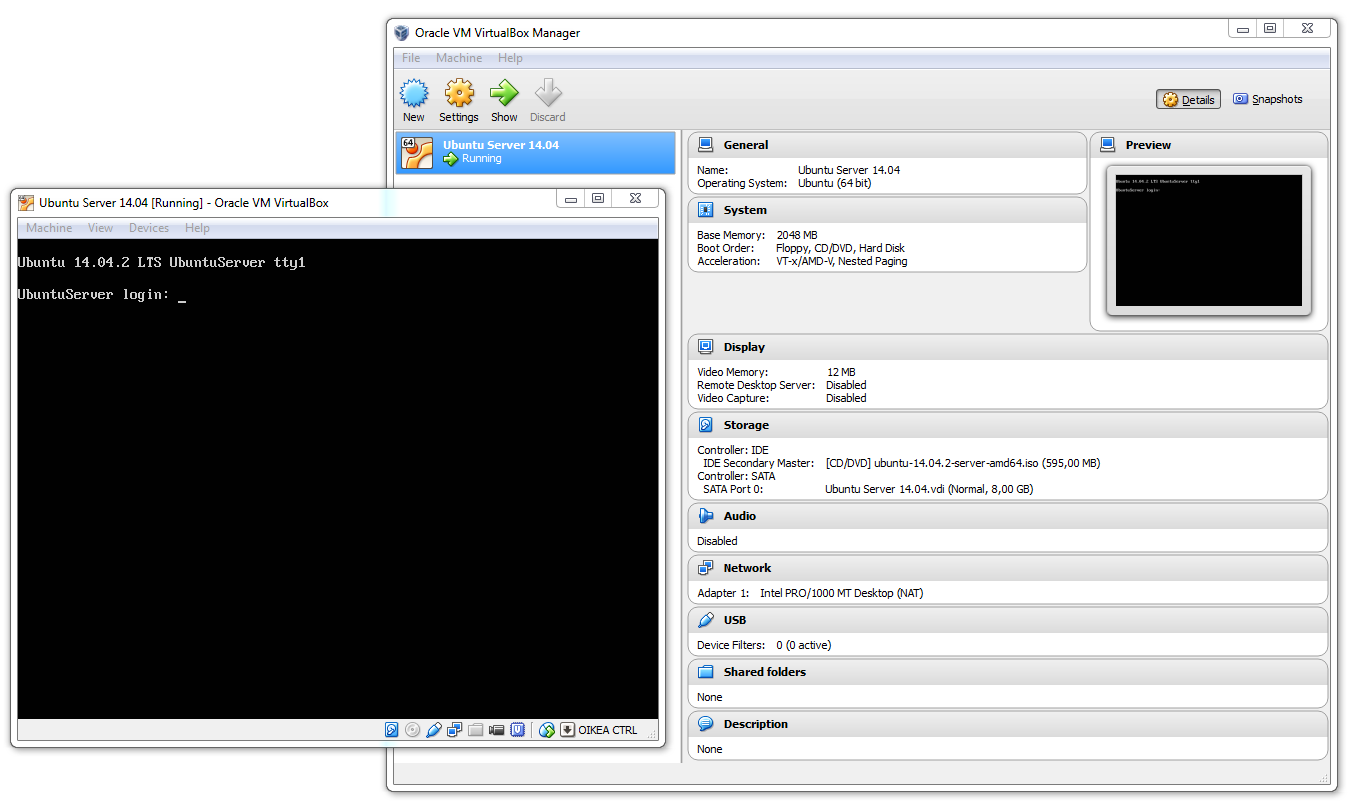The image size is (1348, 805).
Task: Click the Boot Order Floppy, CD/DVD, Hard Disk text
Action: coord(840,248)
